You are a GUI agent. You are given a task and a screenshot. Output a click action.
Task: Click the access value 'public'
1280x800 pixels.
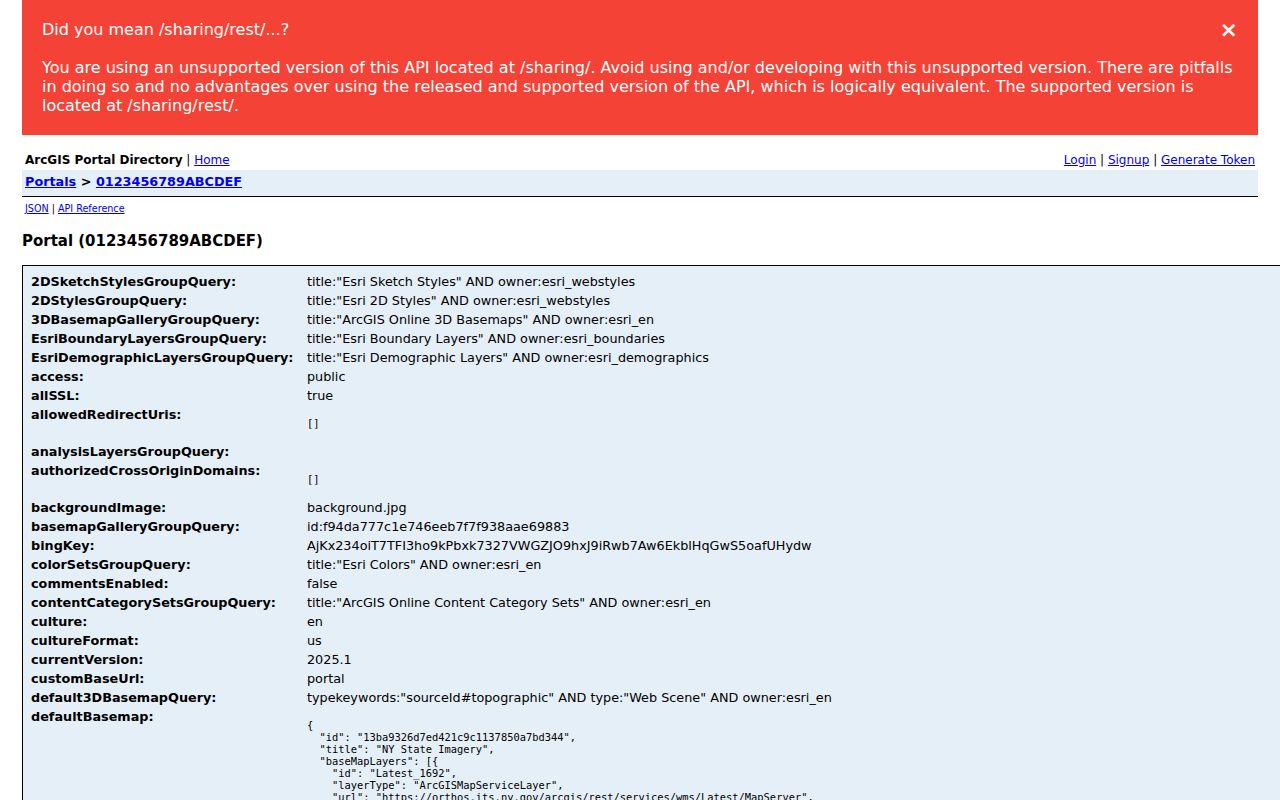[x=326, y=377]
